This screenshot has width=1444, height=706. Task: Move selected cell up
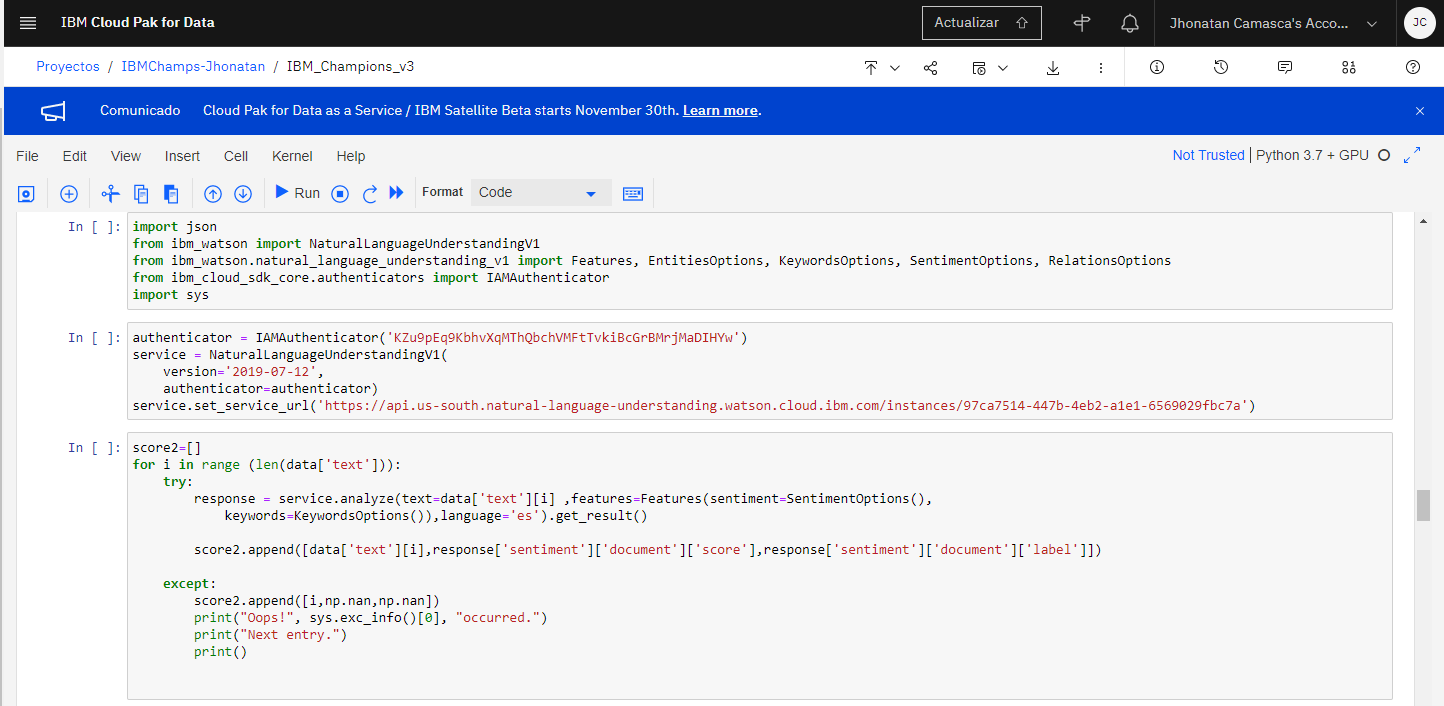coord(213,193)
